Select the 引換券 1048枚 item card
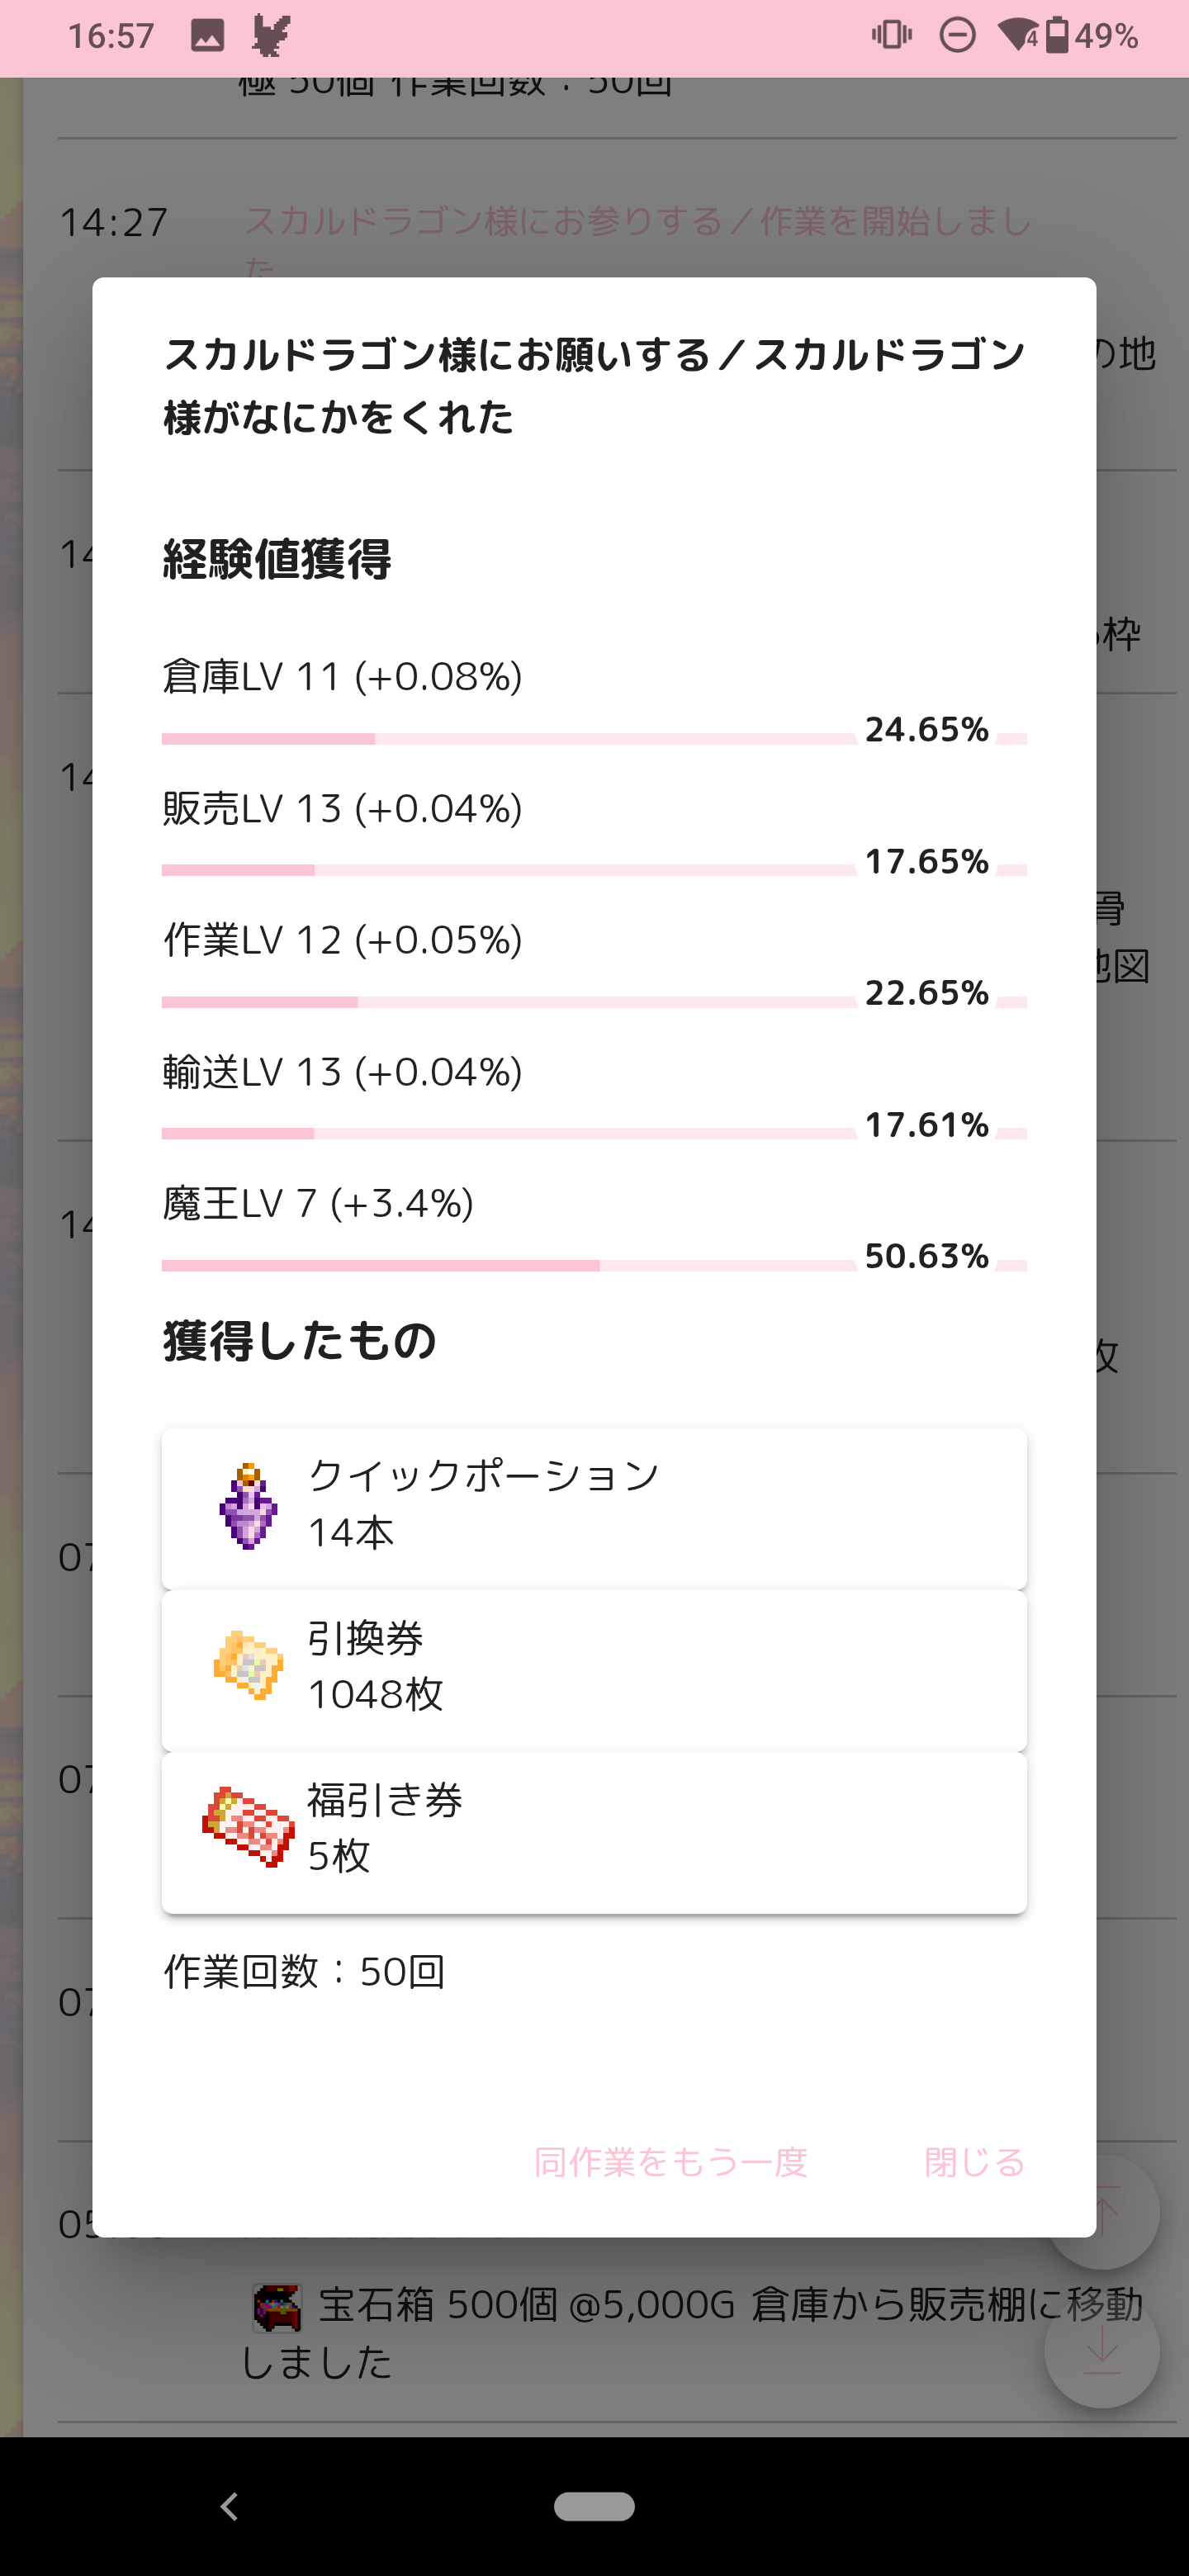Image resolution: width=1189 pixels, height=2576 pixels. click(x=594, y=1669)
